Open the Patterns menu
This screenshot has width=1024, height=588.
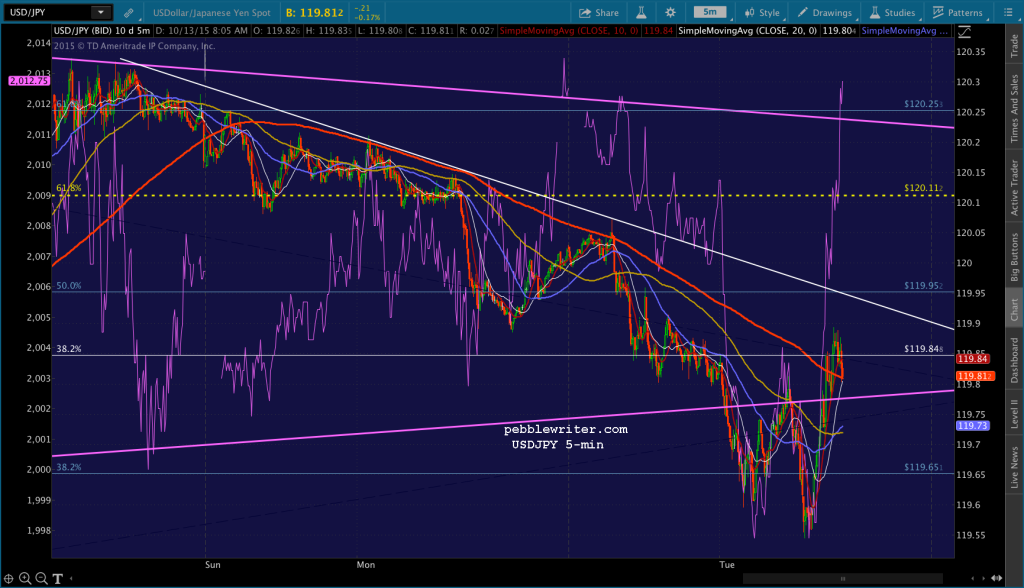point(957,12)
